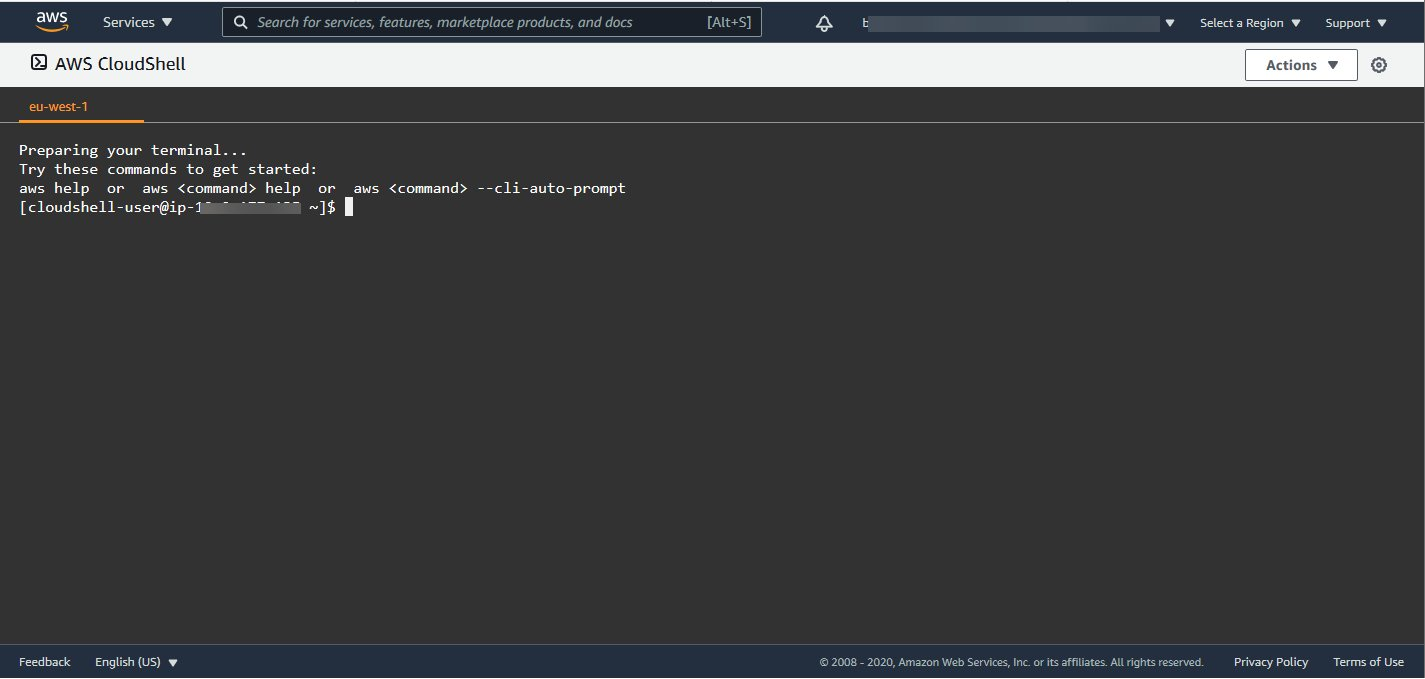The height and width of the screenshot is (679, 1425).
Task: Open the Actions menu
Action: (x=1300, y=64)
